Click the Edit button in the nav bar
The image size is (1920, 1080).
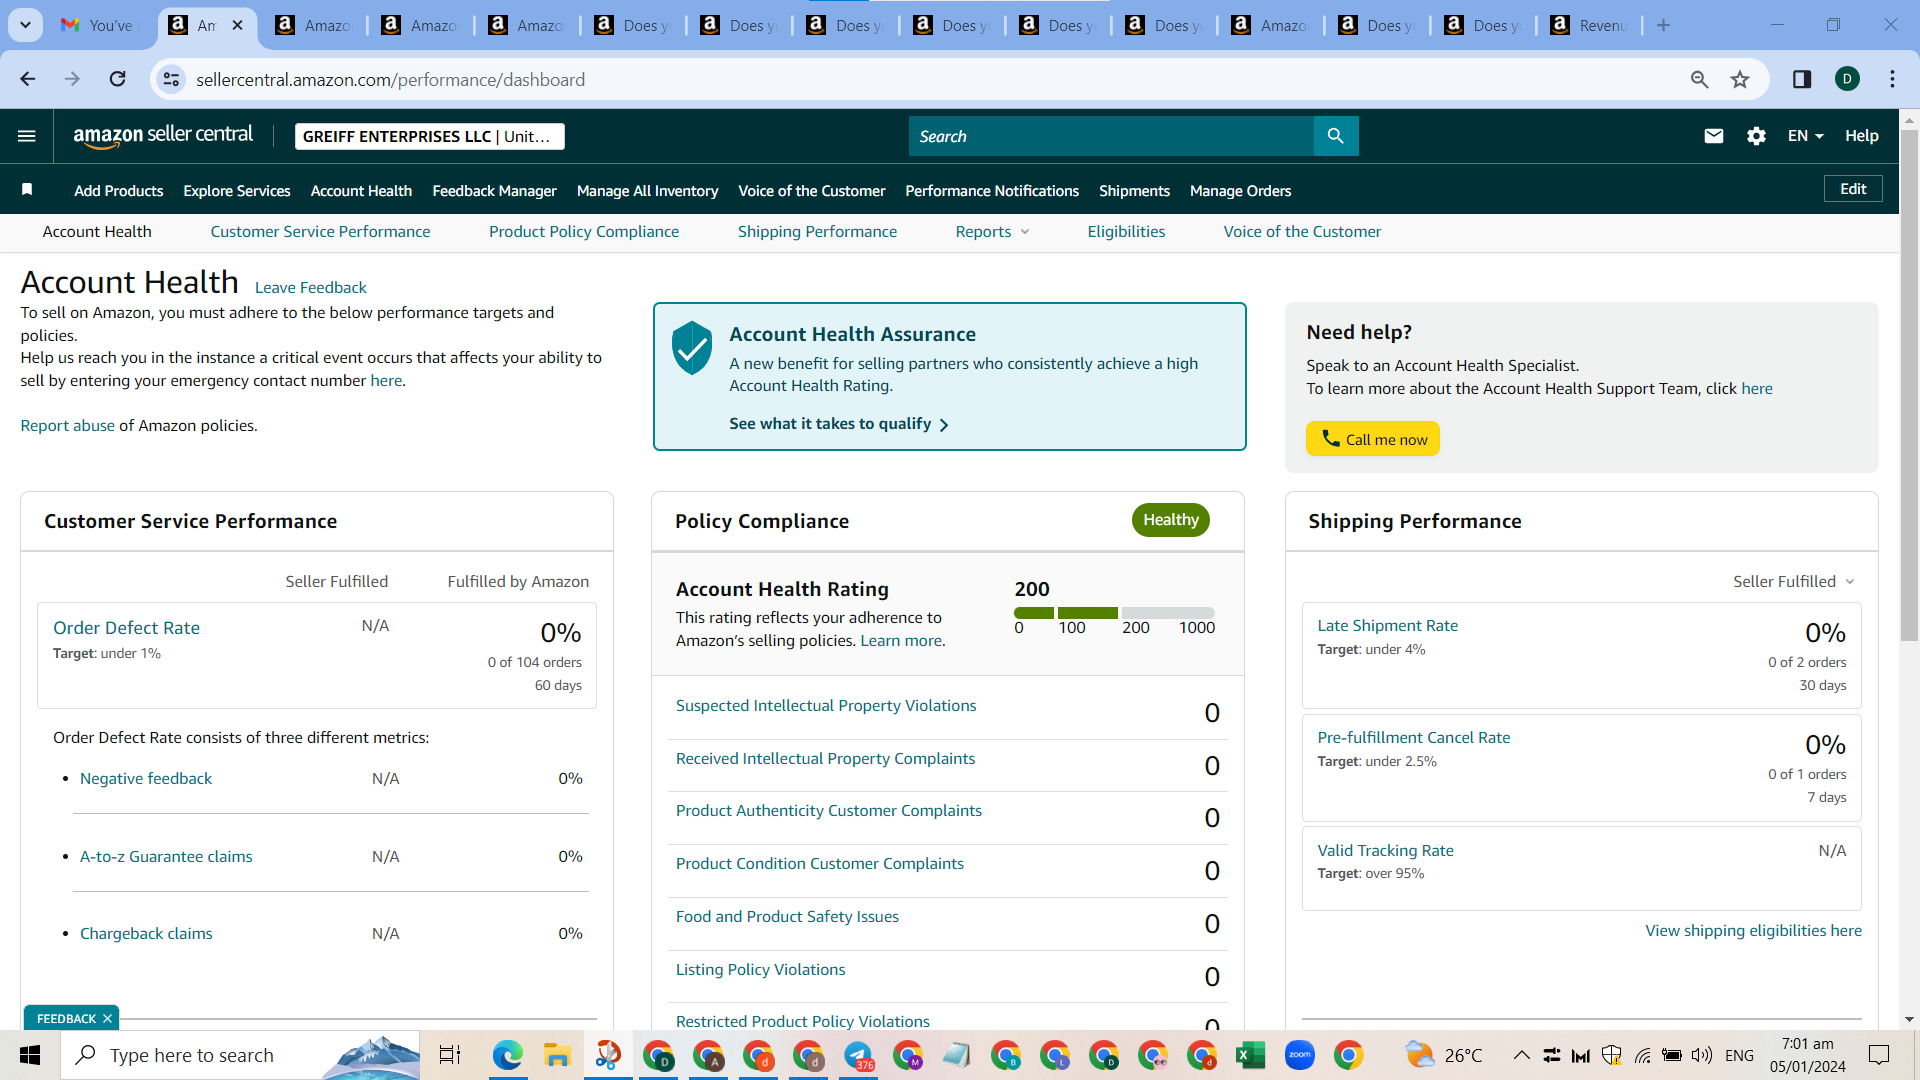click(1853, 189)
